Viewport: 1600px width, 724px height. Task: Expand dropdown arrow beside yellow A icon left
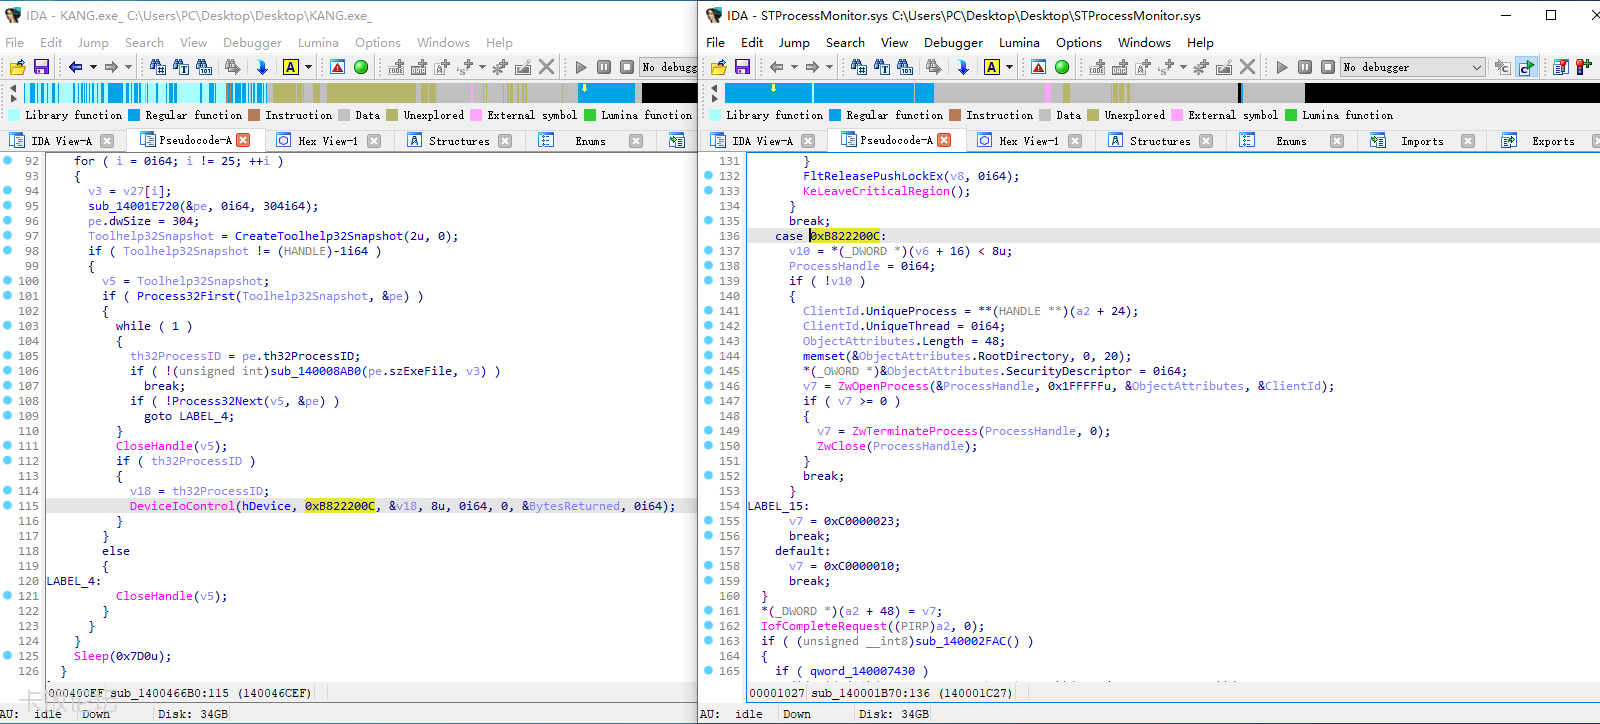[308, 67]
